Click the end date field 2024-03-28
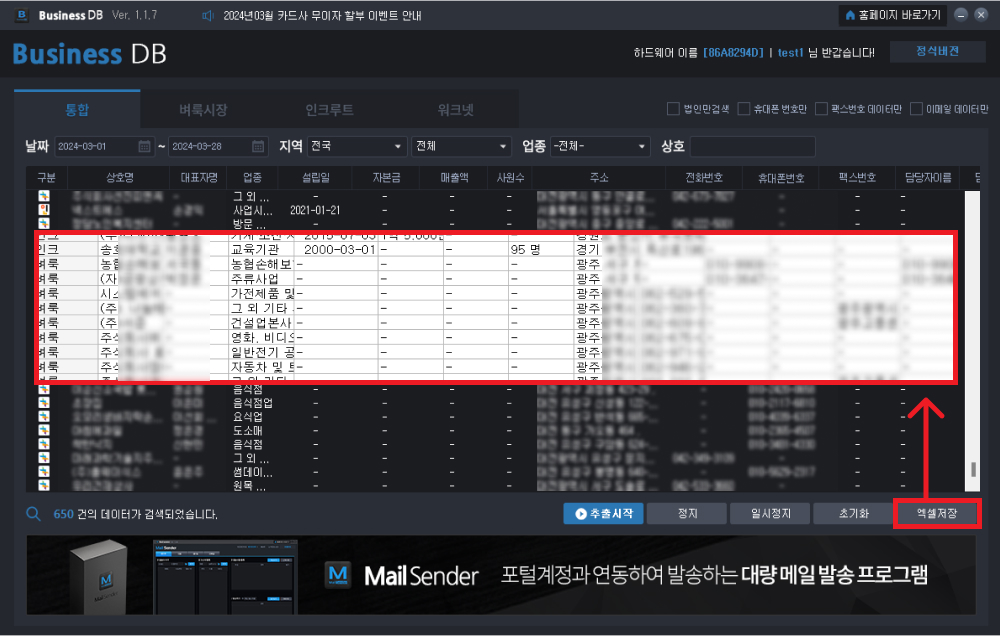The width and height of the screenshot is (1000, 636). [218, 147]
